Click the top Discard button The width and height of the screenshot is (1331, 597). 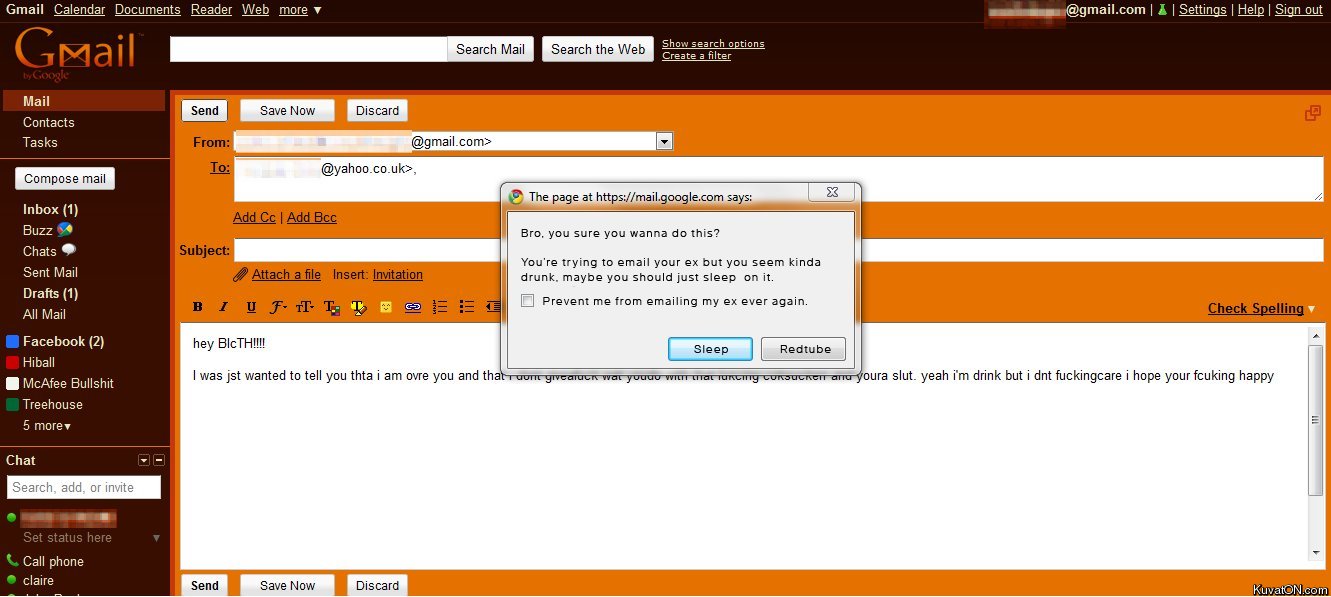377,111
